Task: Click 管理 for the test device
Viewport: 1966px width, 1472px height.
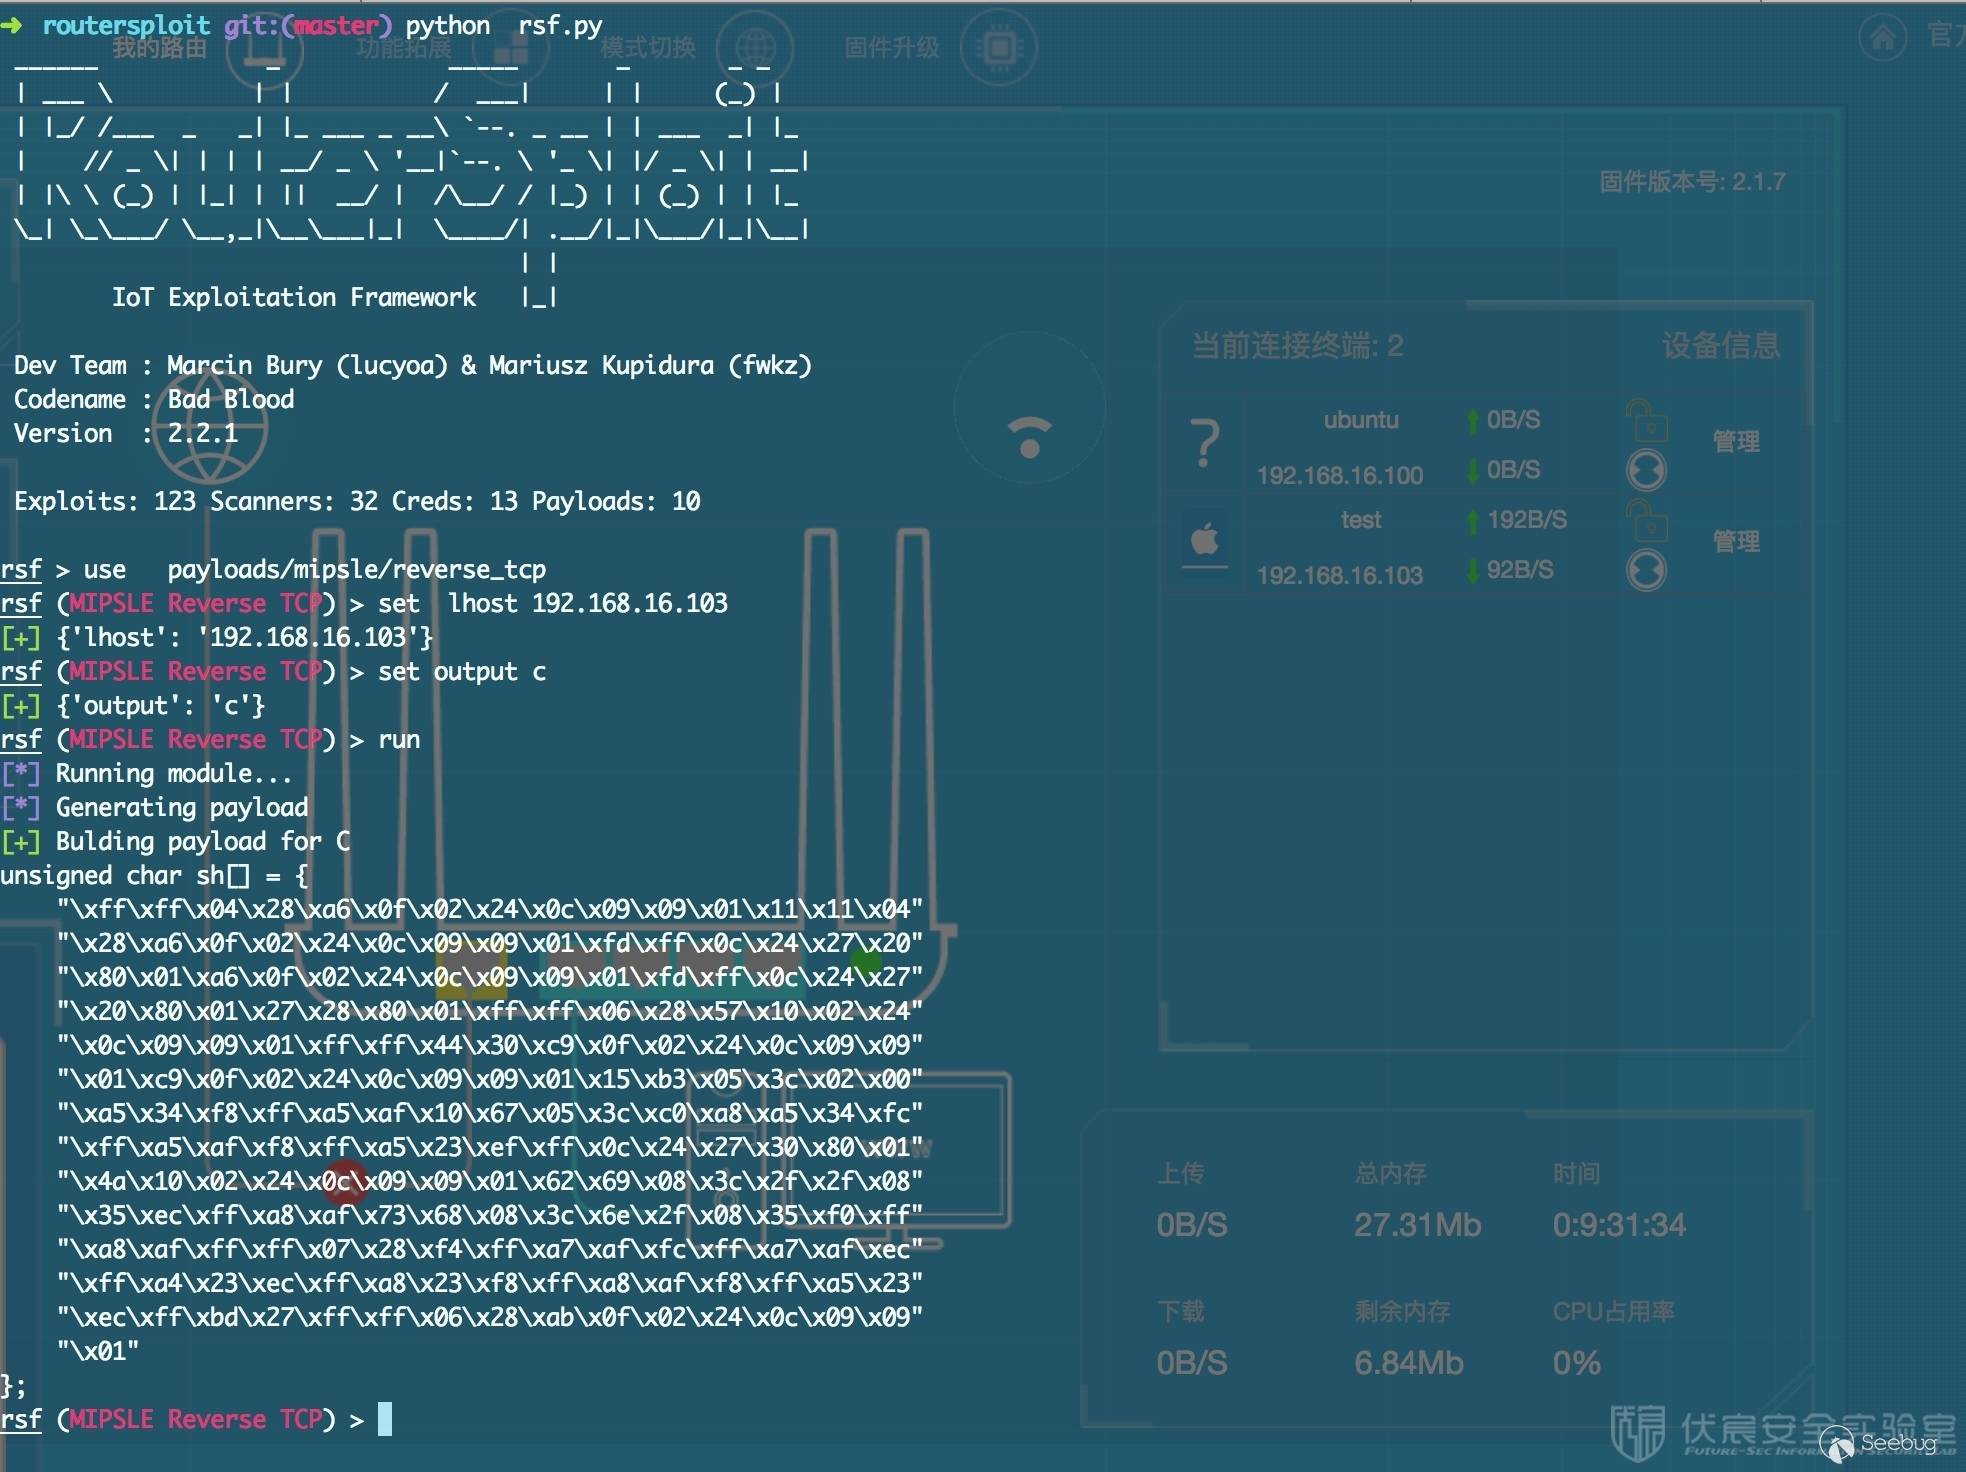Action: [x=1736, y=541]
